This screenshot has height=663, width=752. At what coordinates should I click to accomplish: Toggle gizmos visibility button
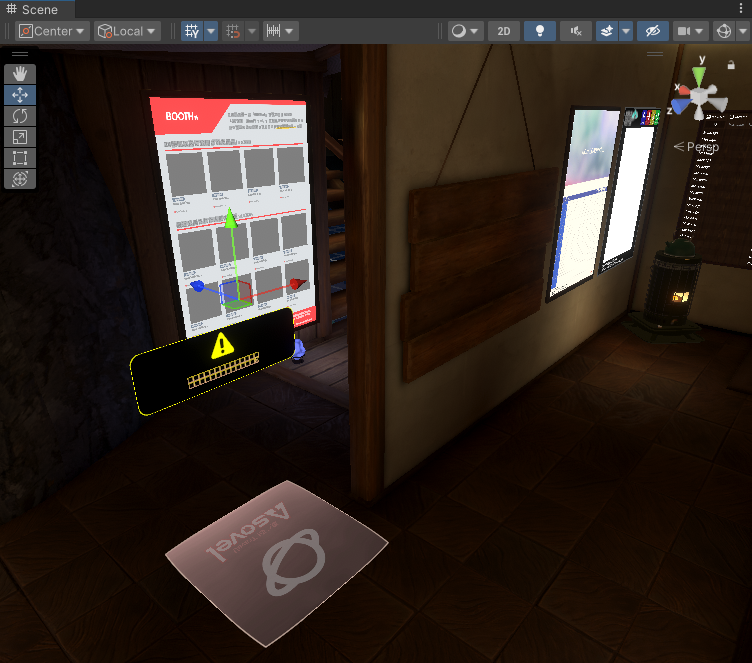tap(724, 31)
